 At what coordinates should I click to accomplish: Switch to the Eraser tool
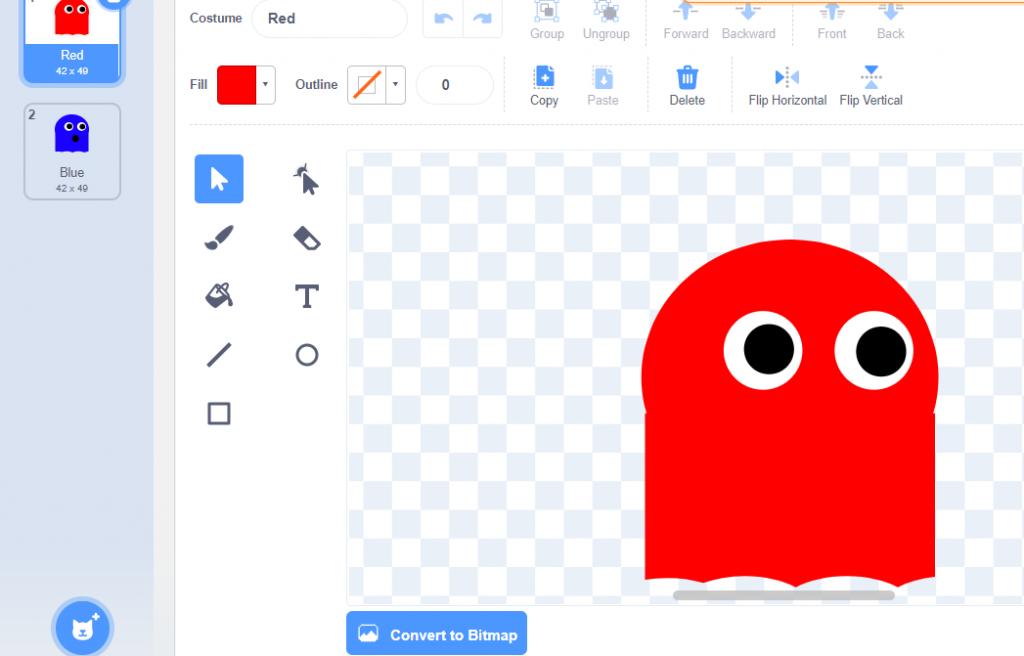coord(306,237)
